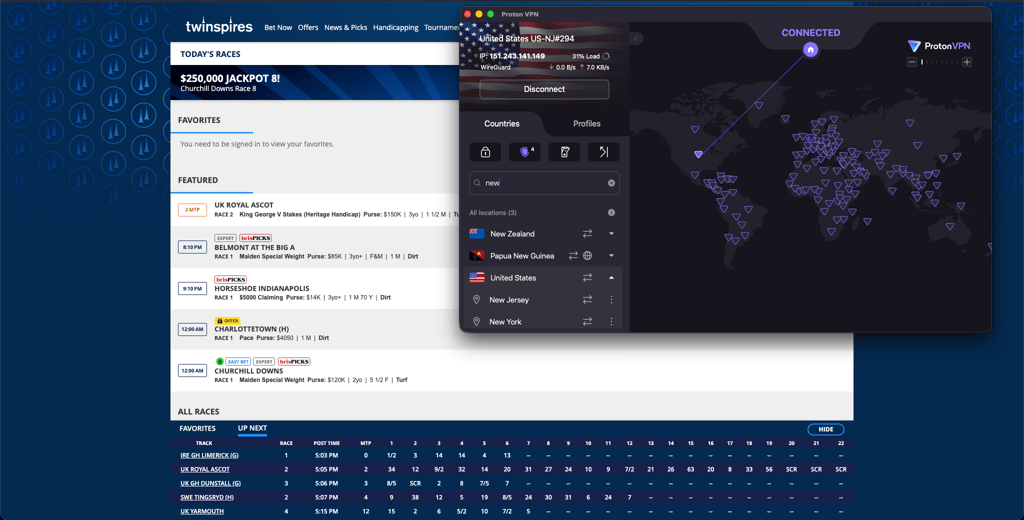Zoom out the map with the minus icon

[912, 62]
